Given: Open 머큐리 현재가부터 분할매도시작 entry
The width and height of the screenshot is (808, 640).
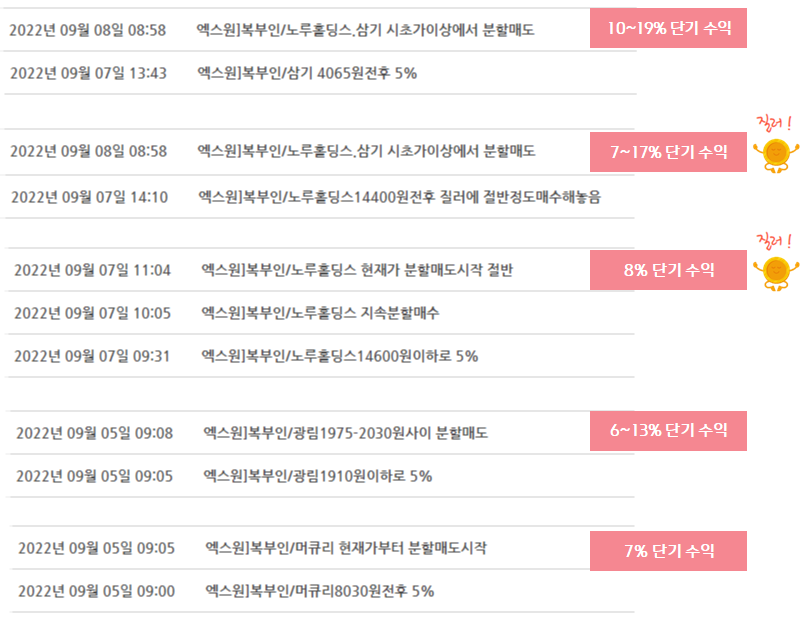Looking at the screenshot, I should coord(346,548).
